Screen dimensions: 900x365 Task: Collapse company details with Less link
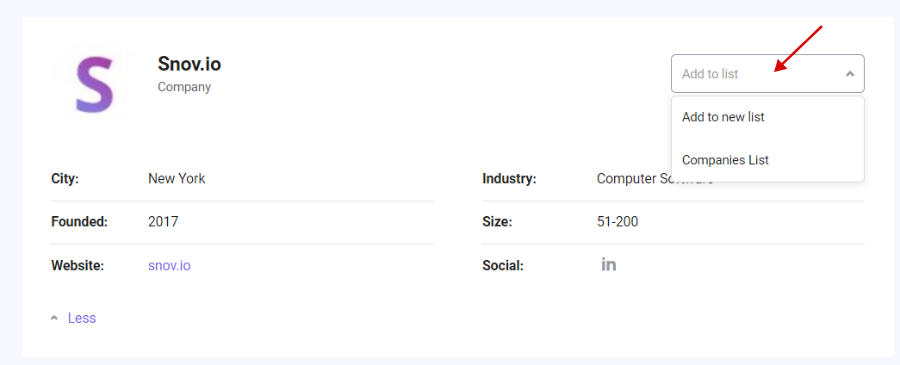point(82,318)
